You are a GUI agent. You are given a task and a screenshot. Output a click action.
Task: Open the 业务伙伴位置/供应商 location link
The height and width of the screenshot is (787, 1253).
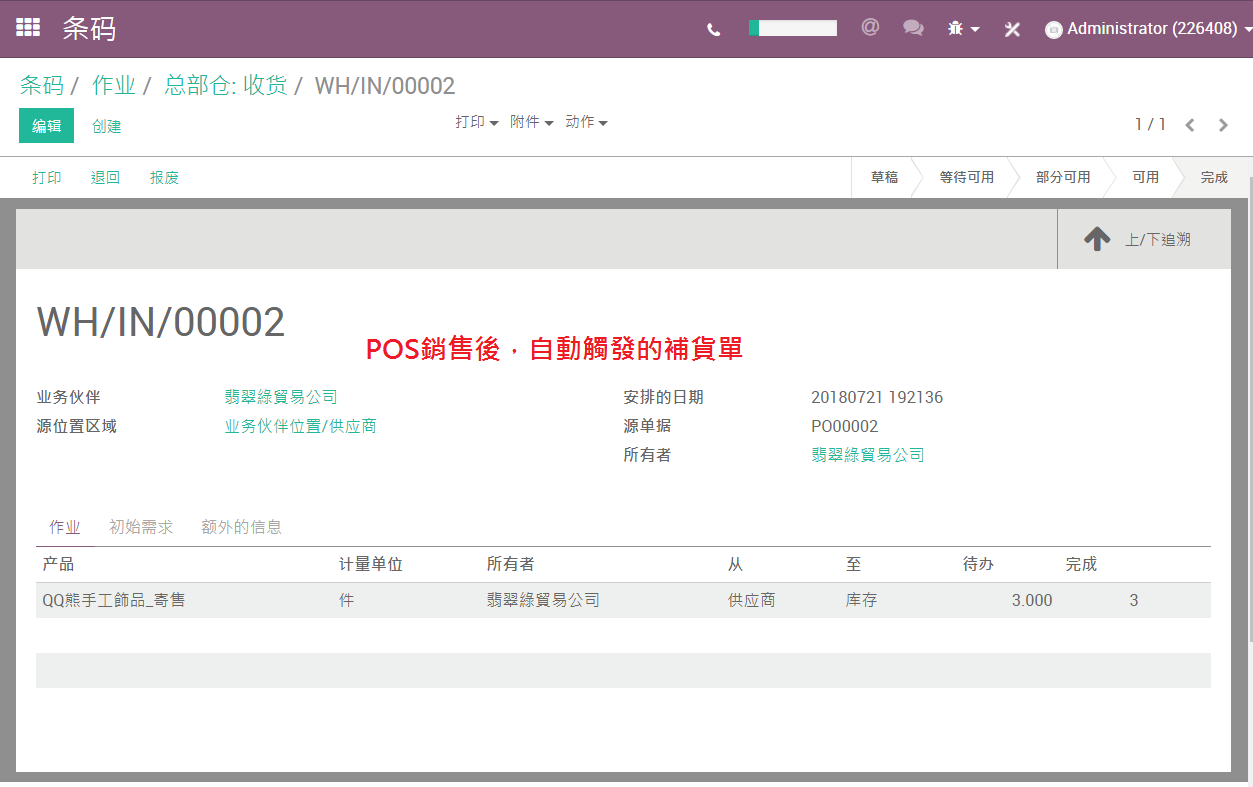[301, 426]
